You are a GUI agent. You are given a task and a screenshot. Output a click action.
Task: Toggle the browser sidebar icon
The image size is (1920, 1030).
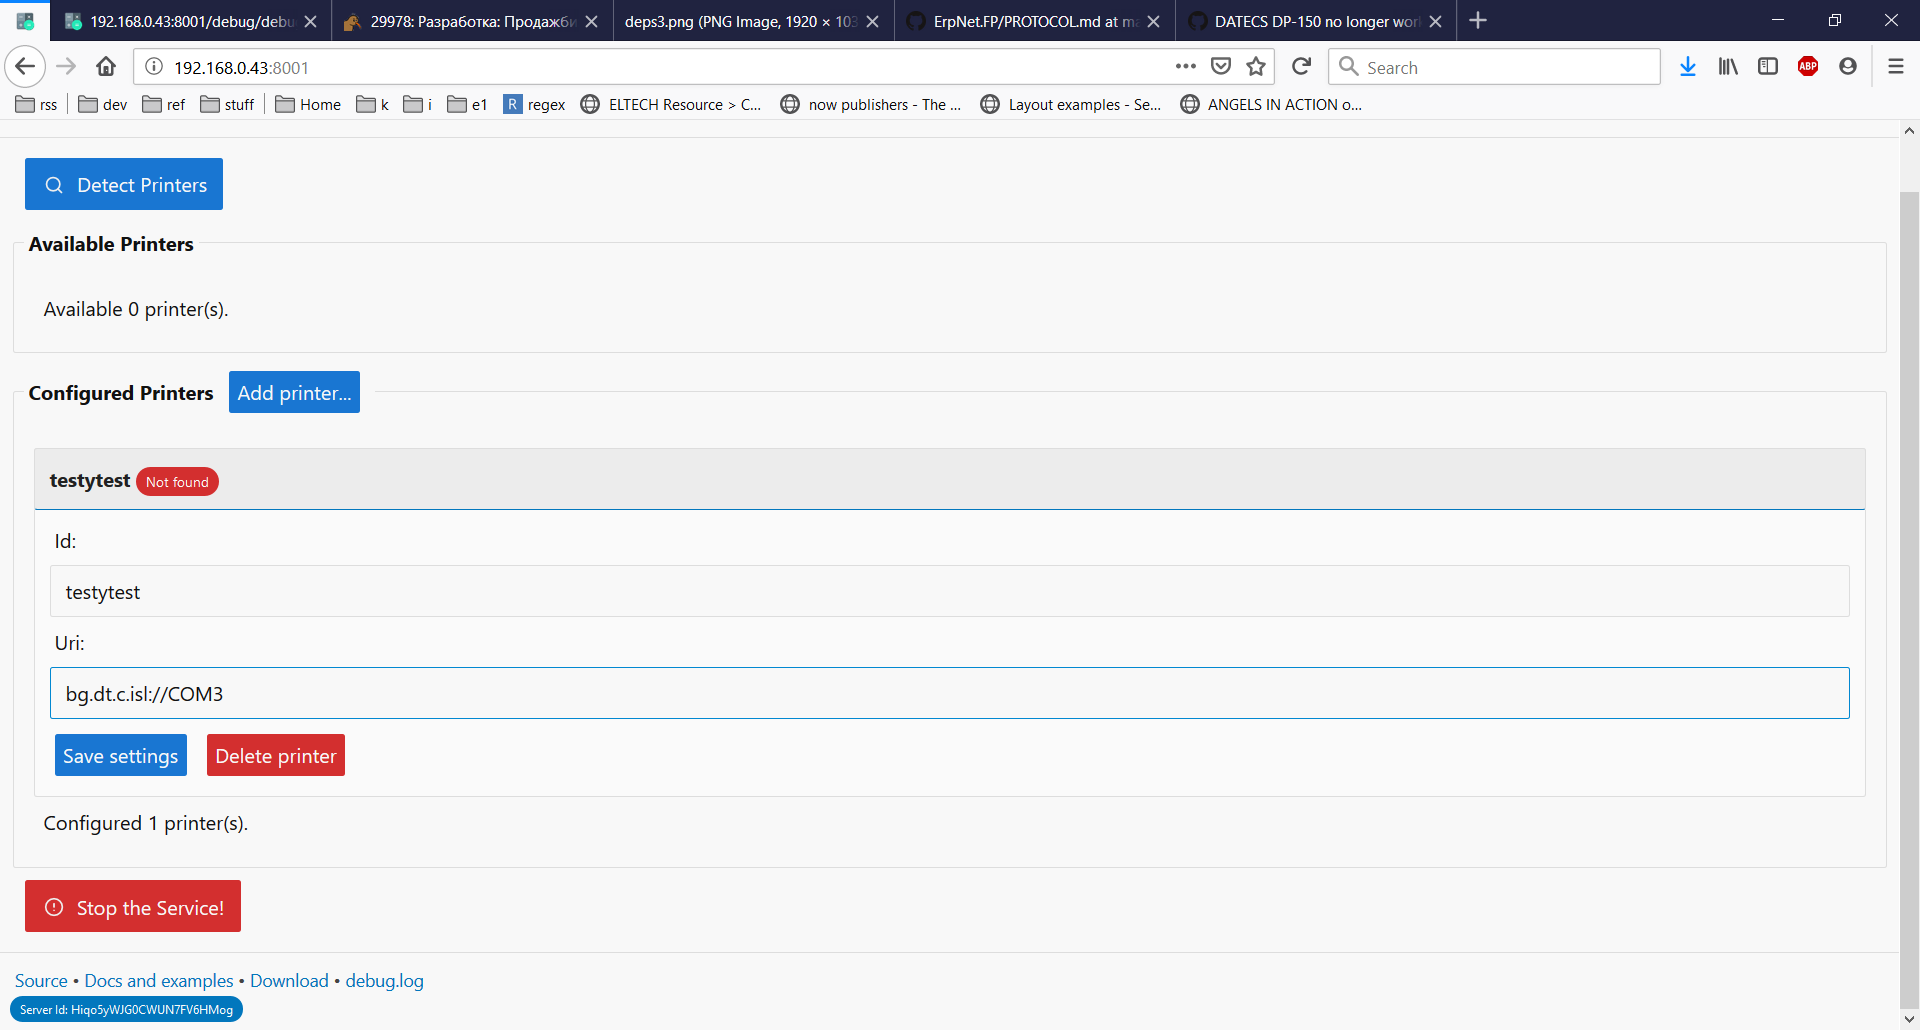pyautogui.click(x=1768, y=66)
